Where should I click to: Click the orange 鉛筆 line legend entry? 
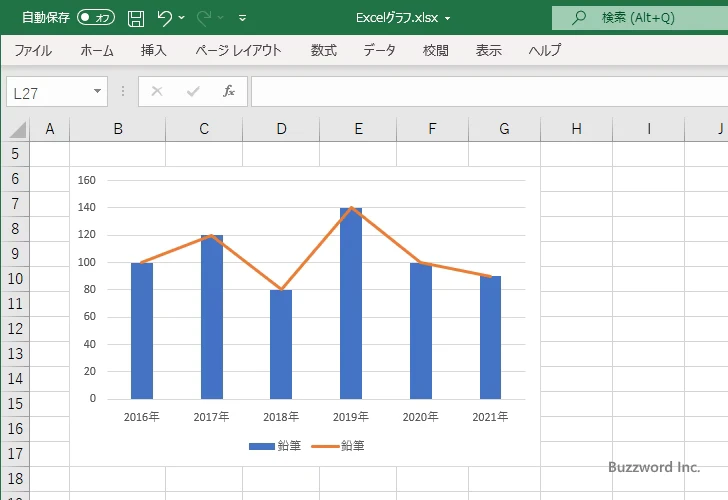coord(338,446)
